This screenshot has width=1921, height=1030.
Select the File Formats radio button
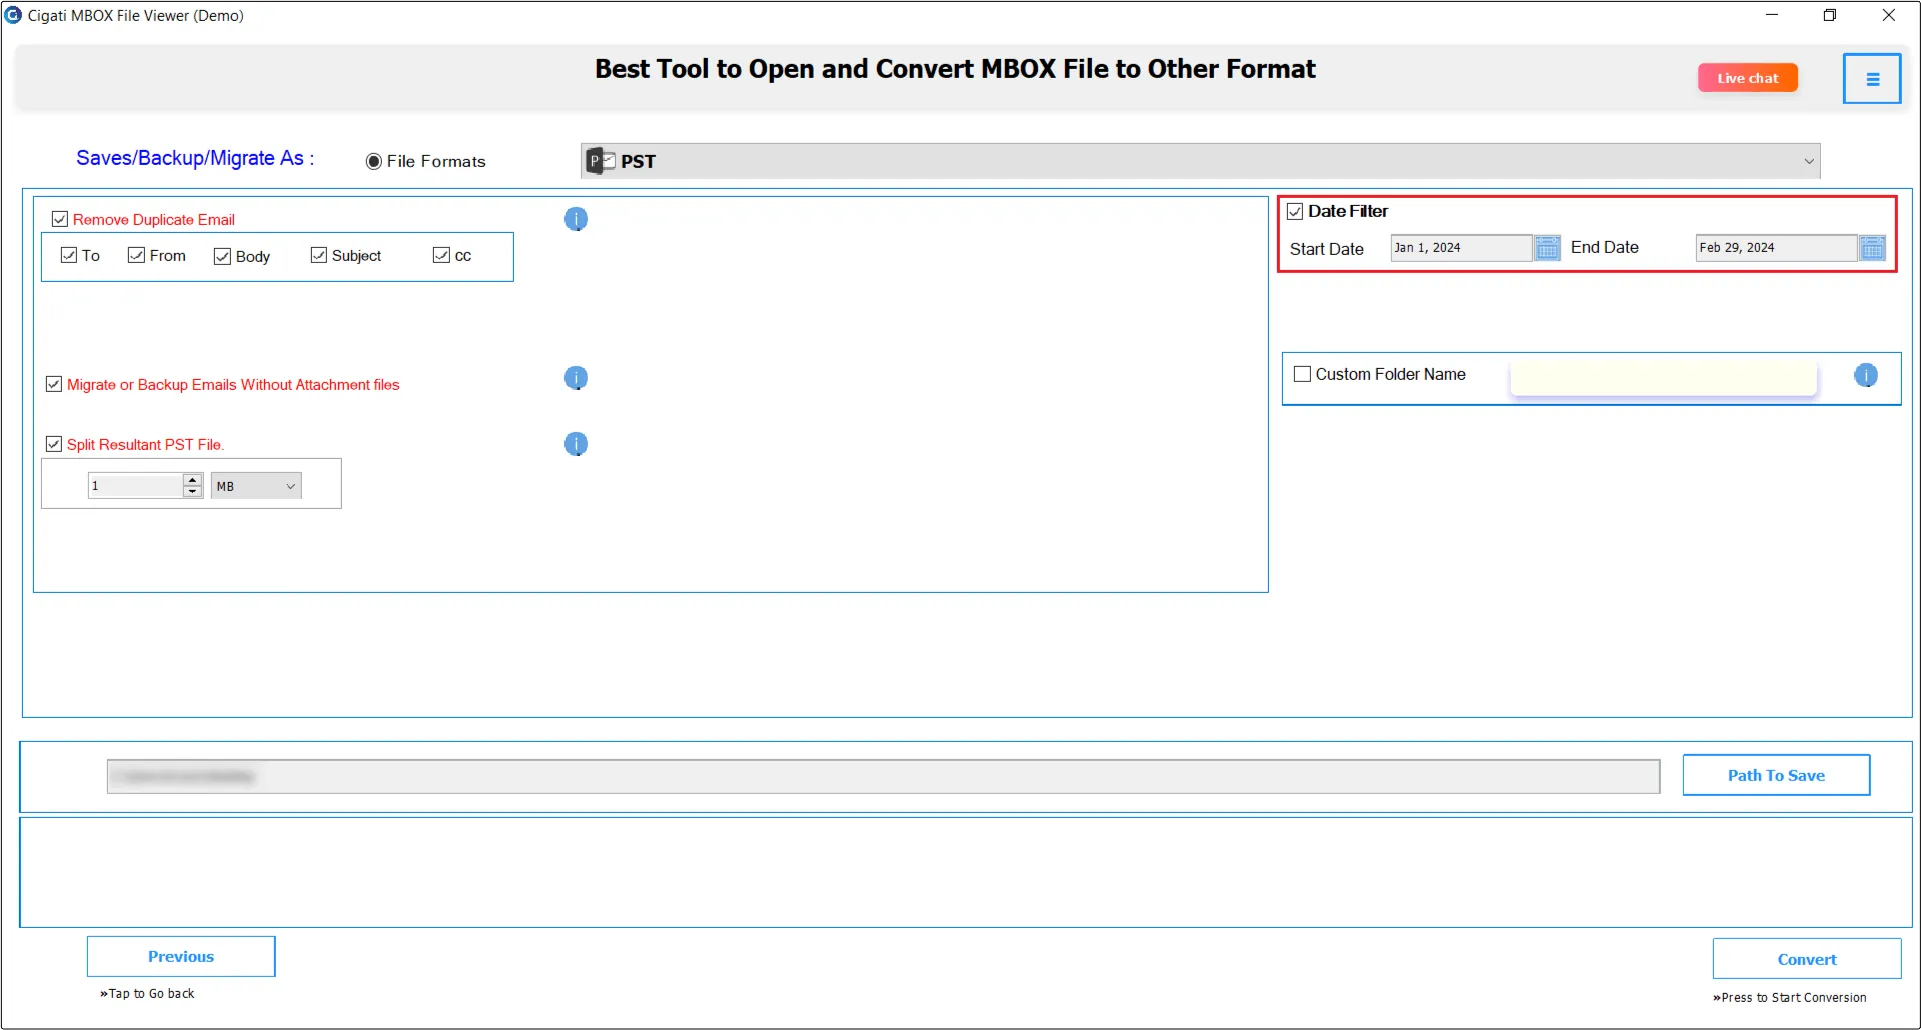[x=374, y=161]
